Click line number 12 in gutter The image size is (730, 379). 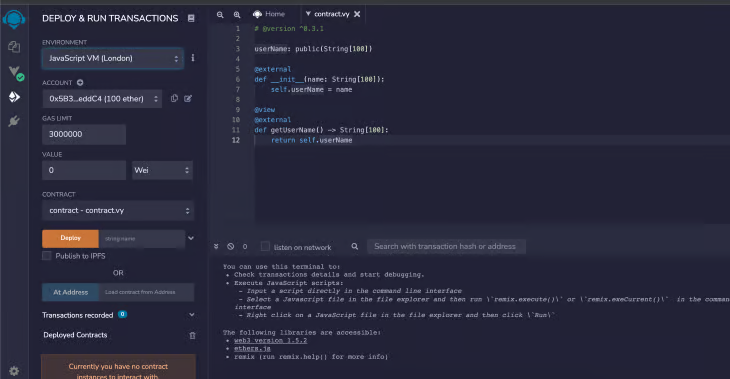click(236, 140)
